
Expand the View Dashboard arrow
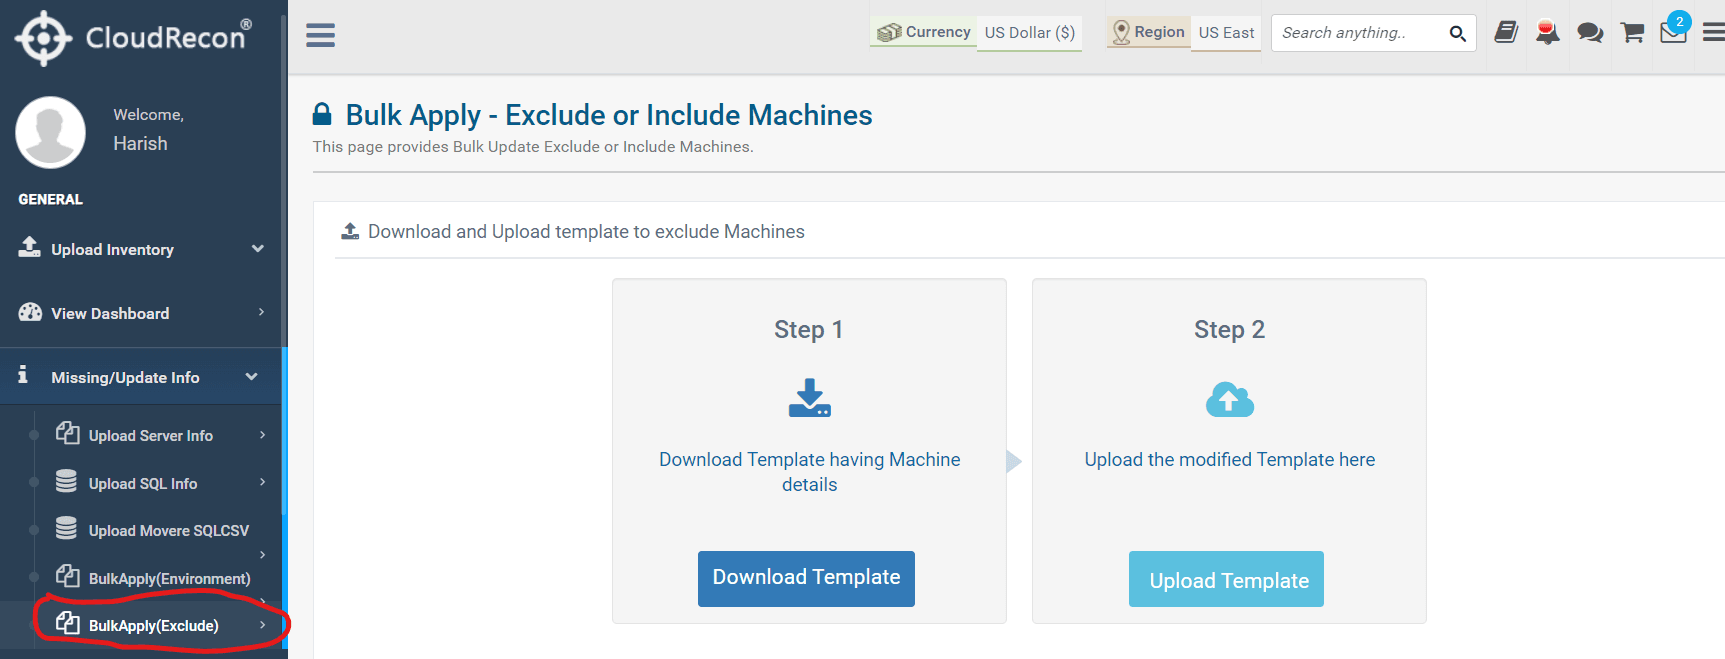click(261, 312)
